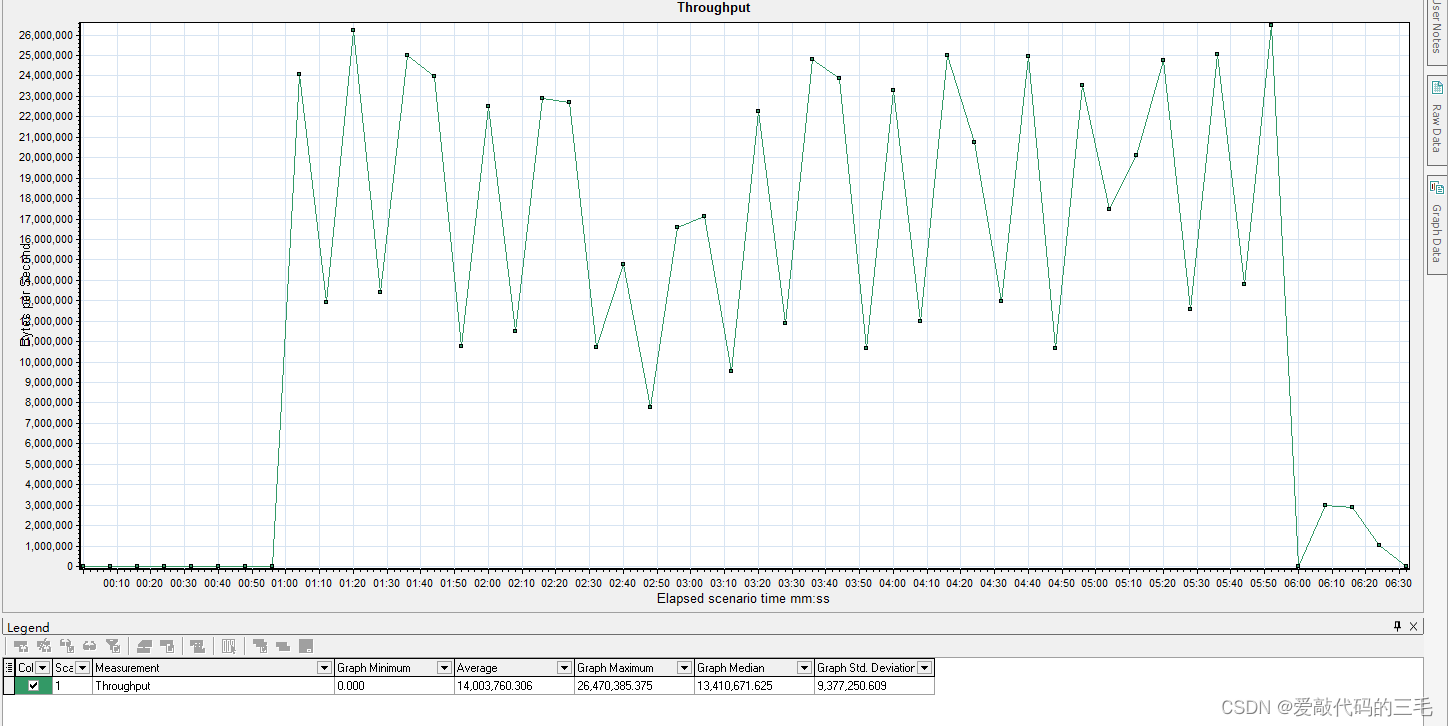The width and height of the screenshot is (1448, 726).
Task: Open the Graph Maximum column dropdown
Action: (684, 668)
